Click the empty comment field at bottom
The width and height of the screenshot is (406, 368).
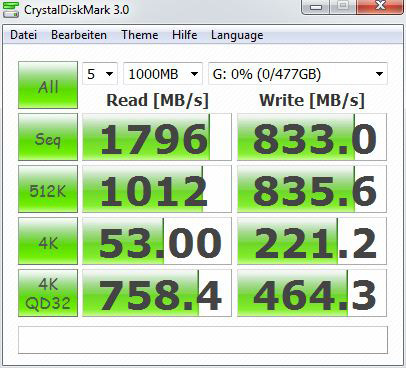pyautogui.click(x=203, y=340)
